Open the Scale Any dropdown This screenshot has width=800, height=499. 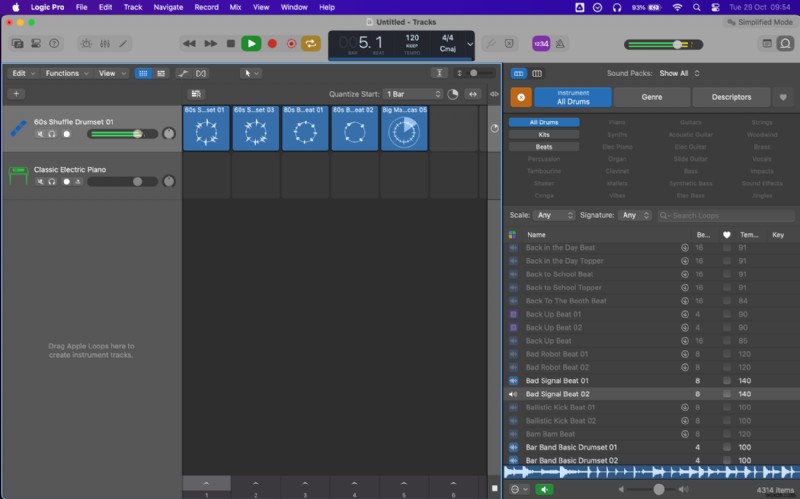[554, 215]
